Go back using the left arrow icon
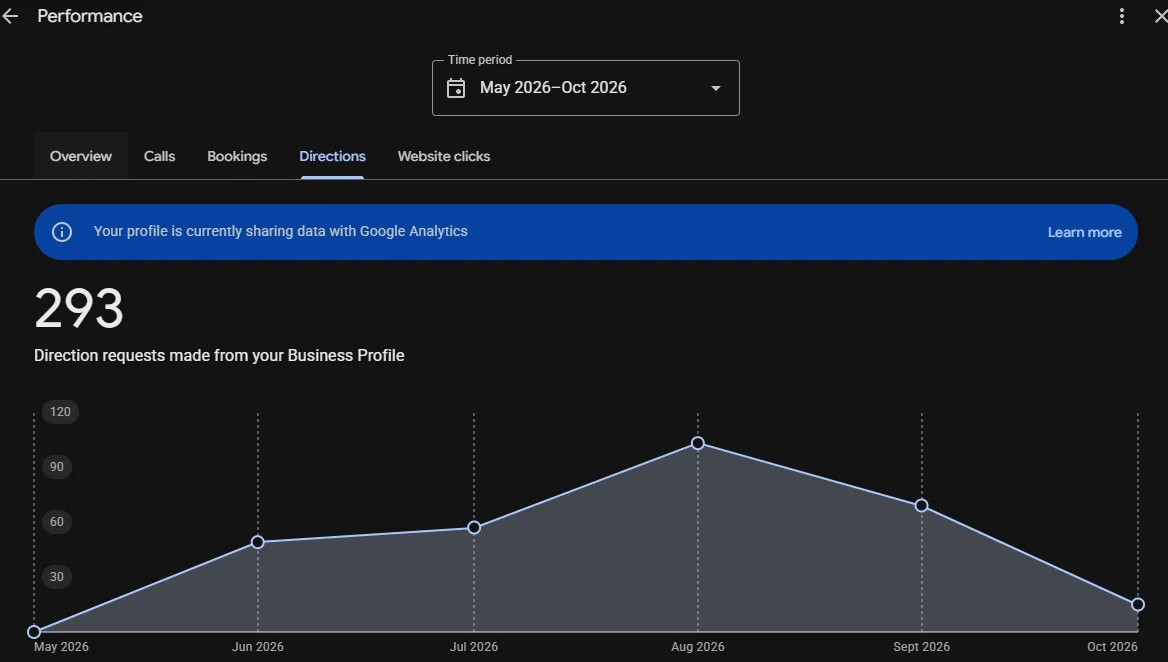 (10, 16)
